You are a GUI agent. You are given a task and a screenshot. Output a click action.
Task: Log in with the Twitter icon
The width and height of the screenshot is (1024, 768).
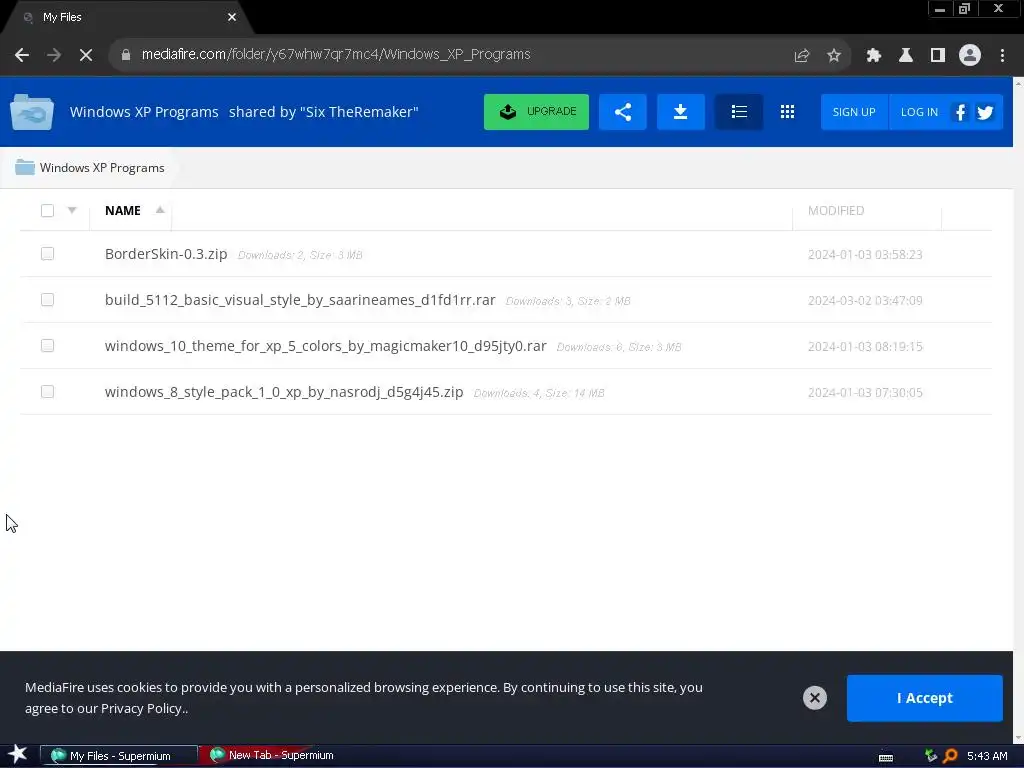(x=985, y=112)
